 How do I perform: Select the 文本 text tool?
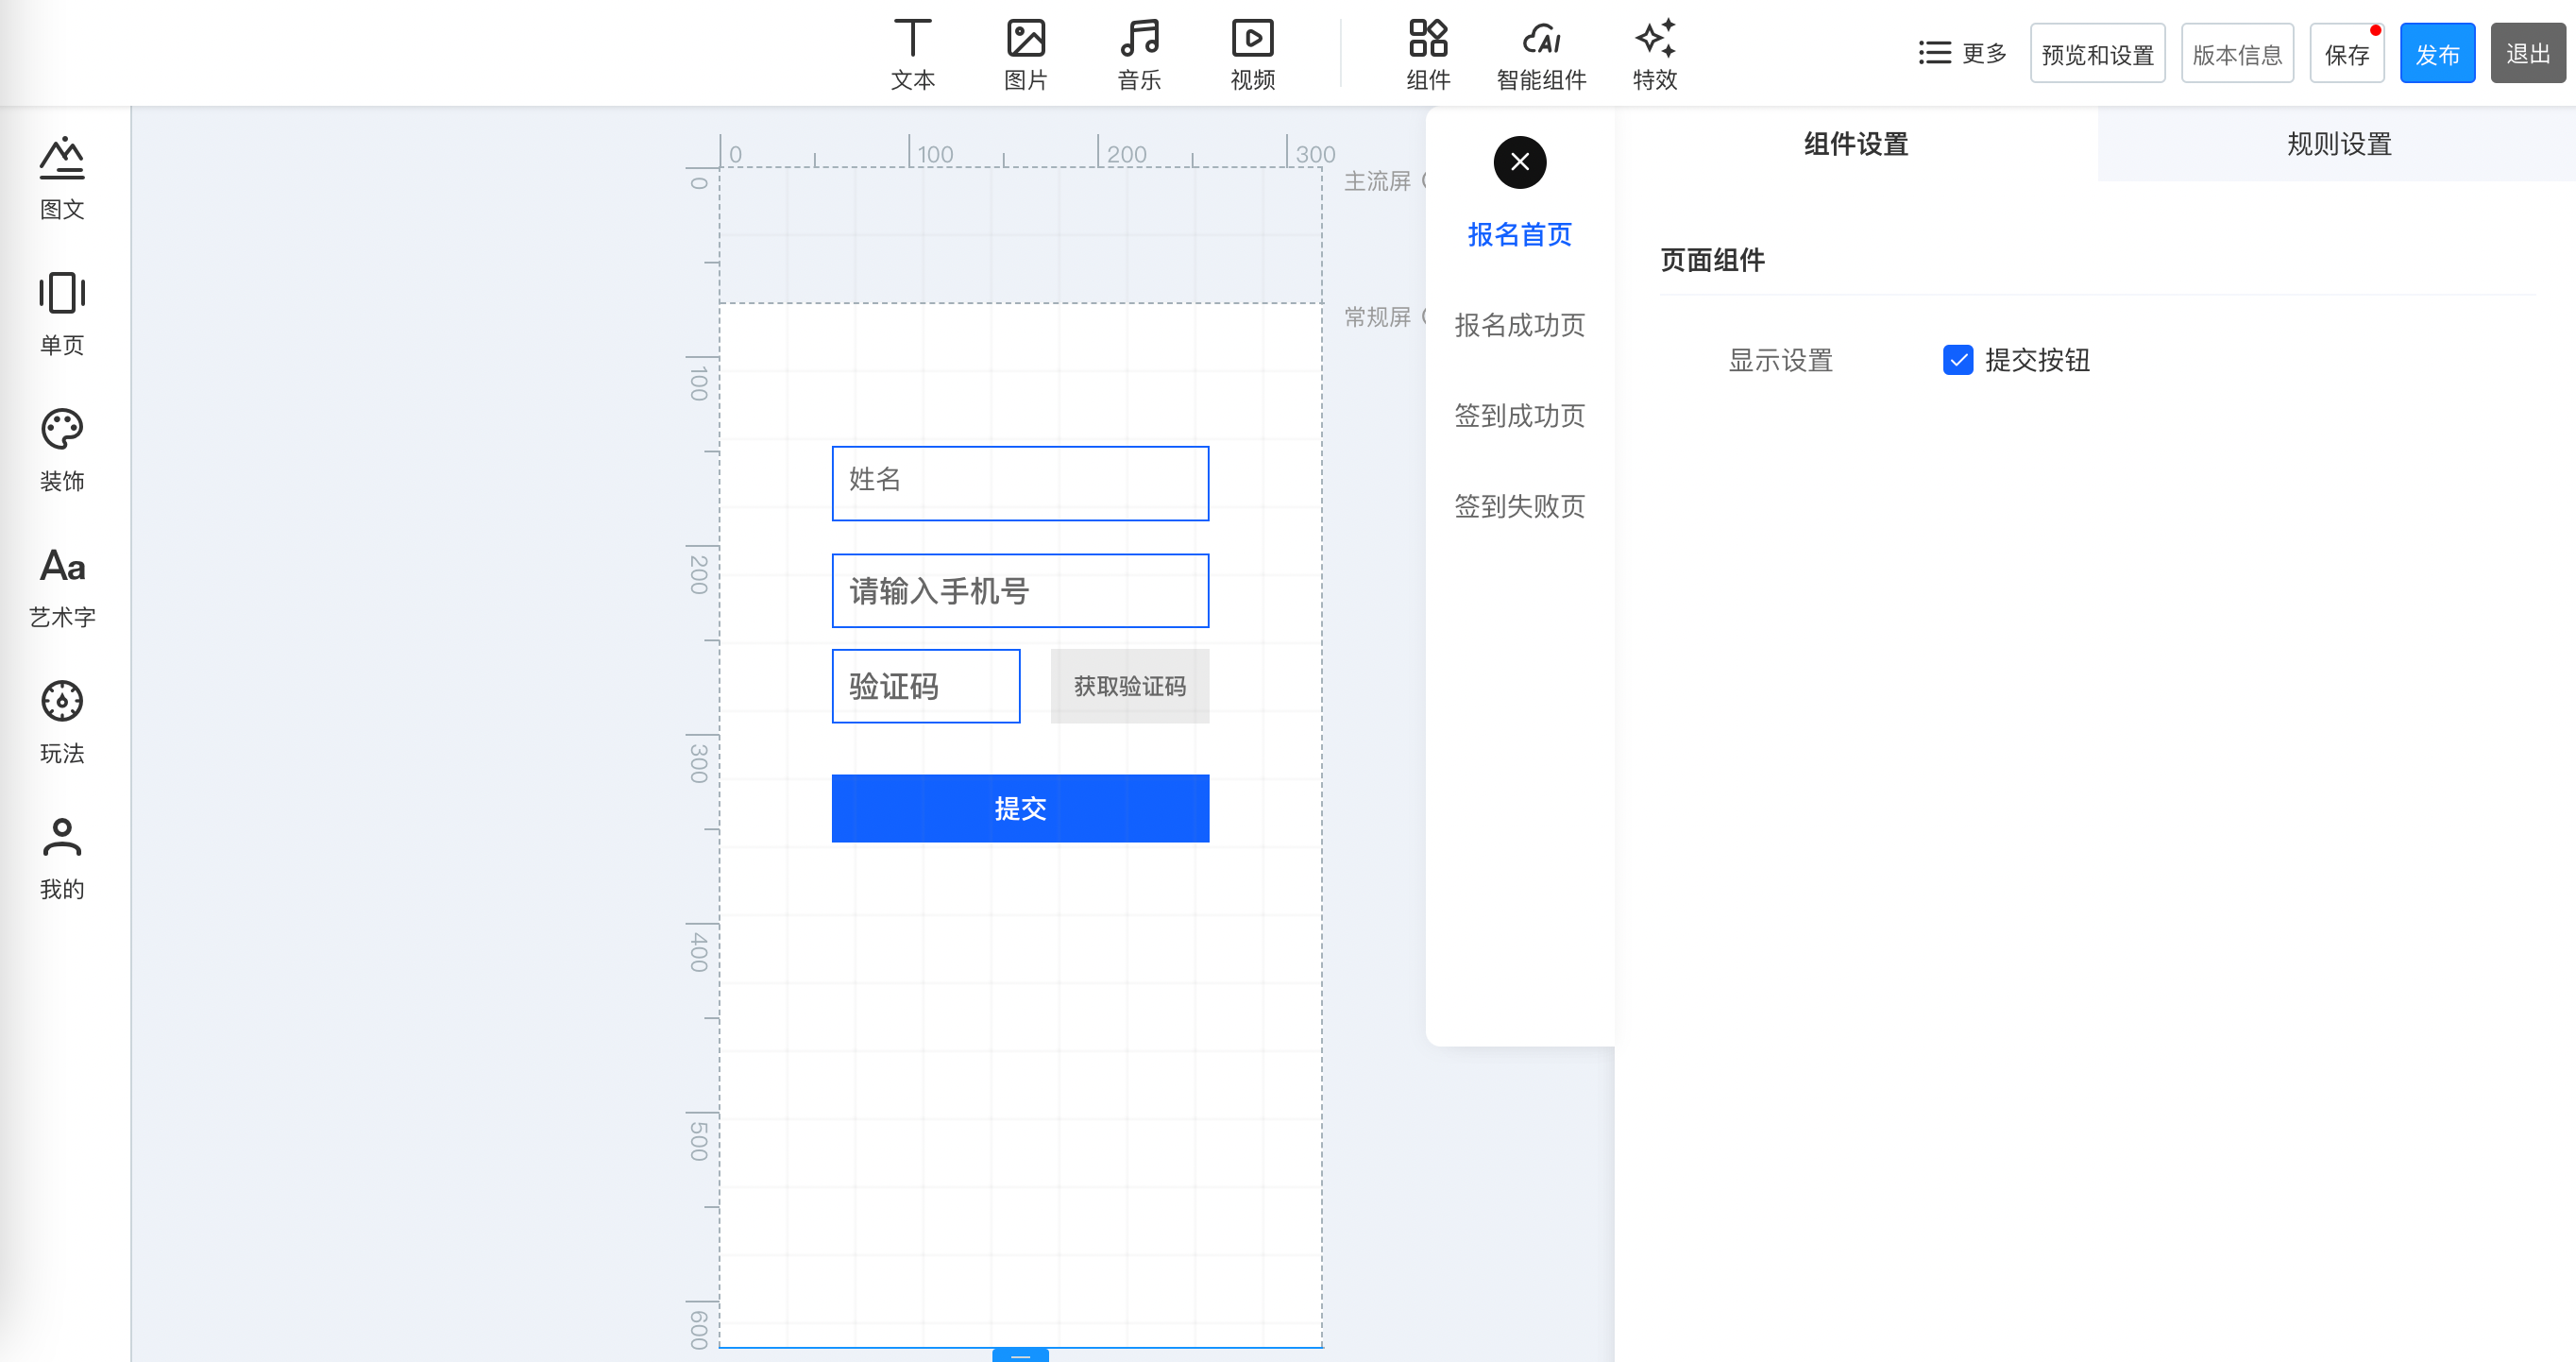click(912, 54)
